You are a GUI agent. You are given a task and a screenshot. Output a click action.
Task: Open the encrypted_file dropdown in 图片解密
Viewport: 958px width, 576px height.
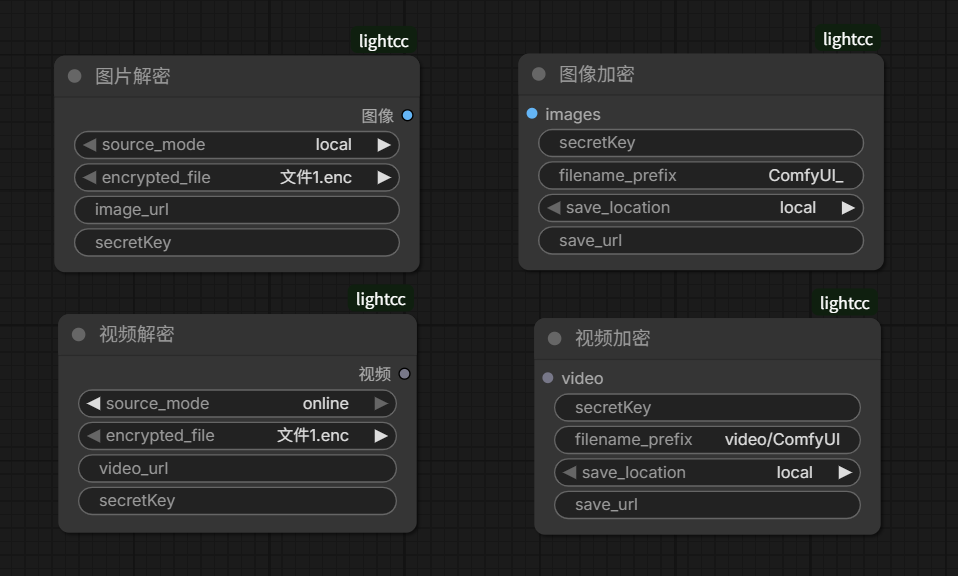pos(237,178)
